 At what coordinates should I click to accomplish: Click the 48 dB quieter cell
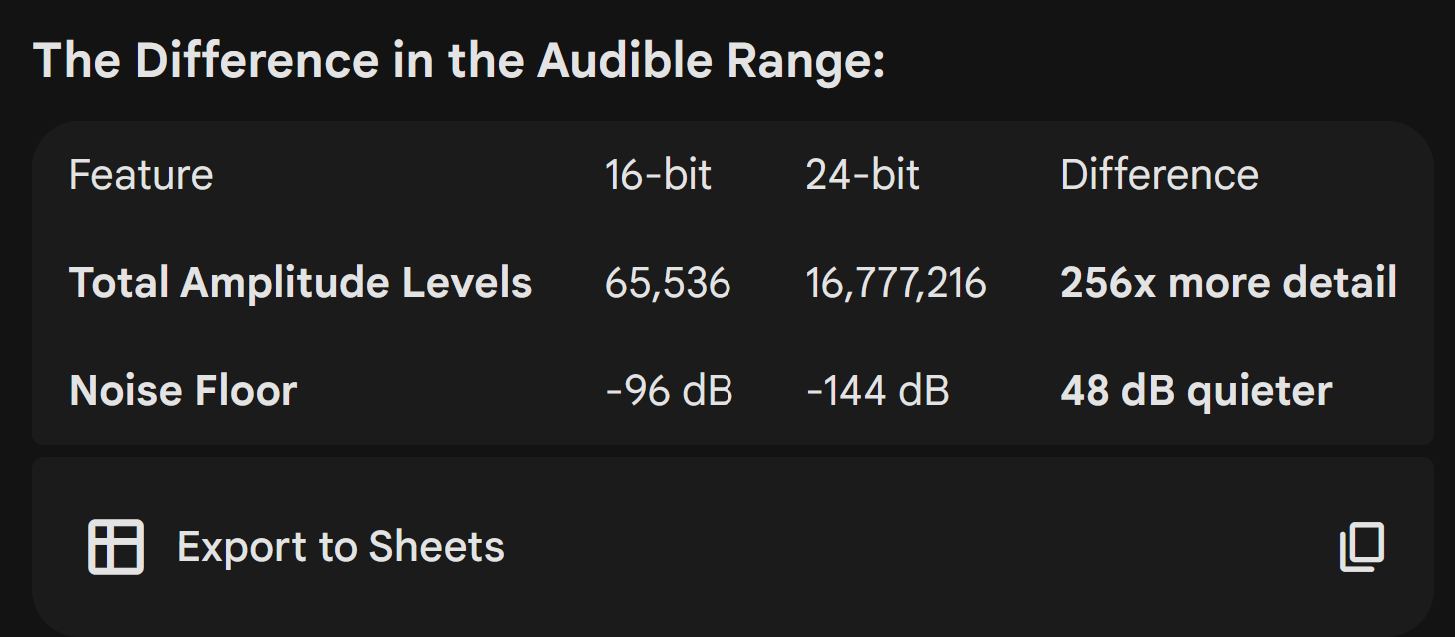pyautogui.click(x=1196, y=390)
